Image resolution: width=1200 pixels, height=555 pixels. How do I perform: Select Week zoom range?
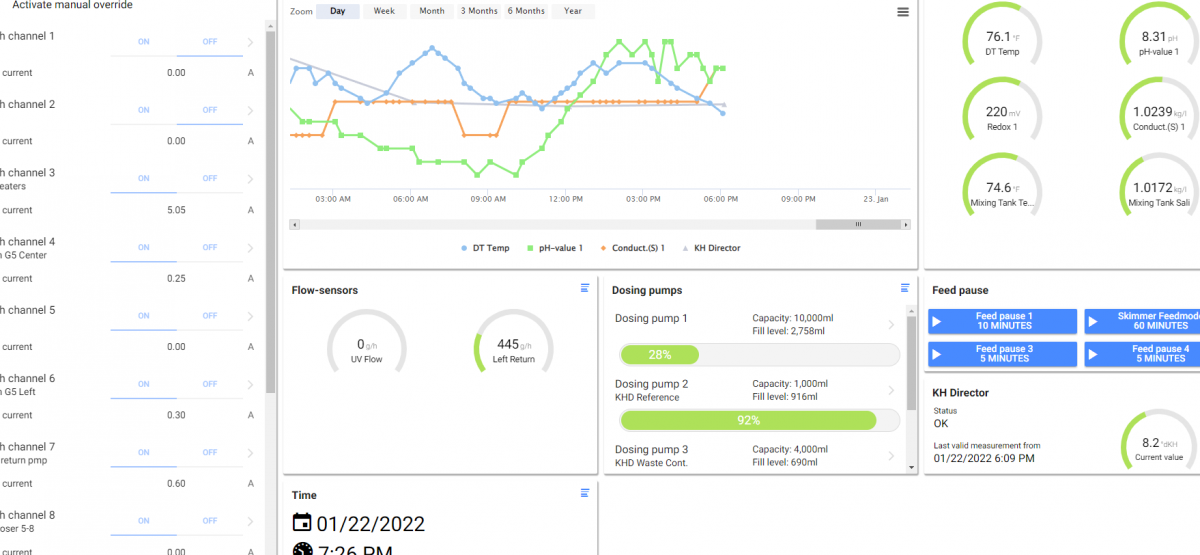(384, 12)
